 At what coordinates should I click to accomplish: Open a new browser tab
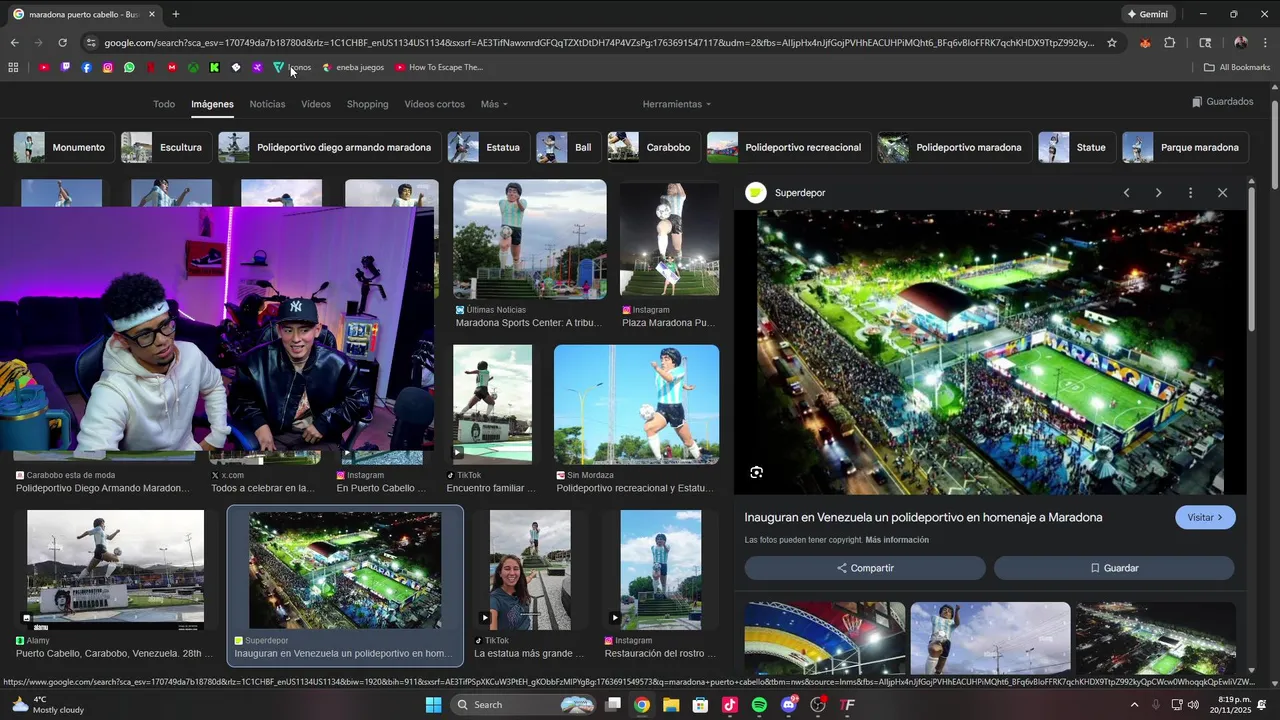(x=176, y=14)
